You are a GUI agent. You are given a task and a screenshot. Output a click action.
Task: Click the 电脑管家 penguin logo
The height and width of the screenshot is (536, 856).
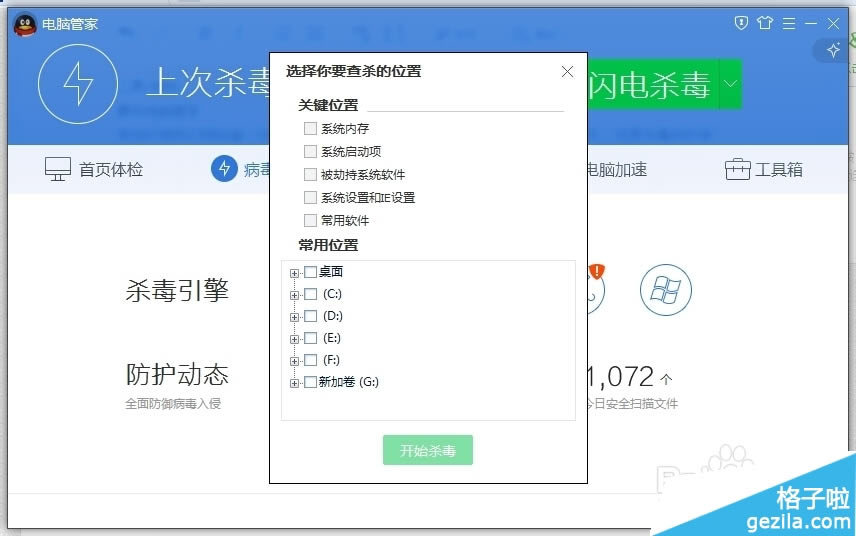pos(25,24)
